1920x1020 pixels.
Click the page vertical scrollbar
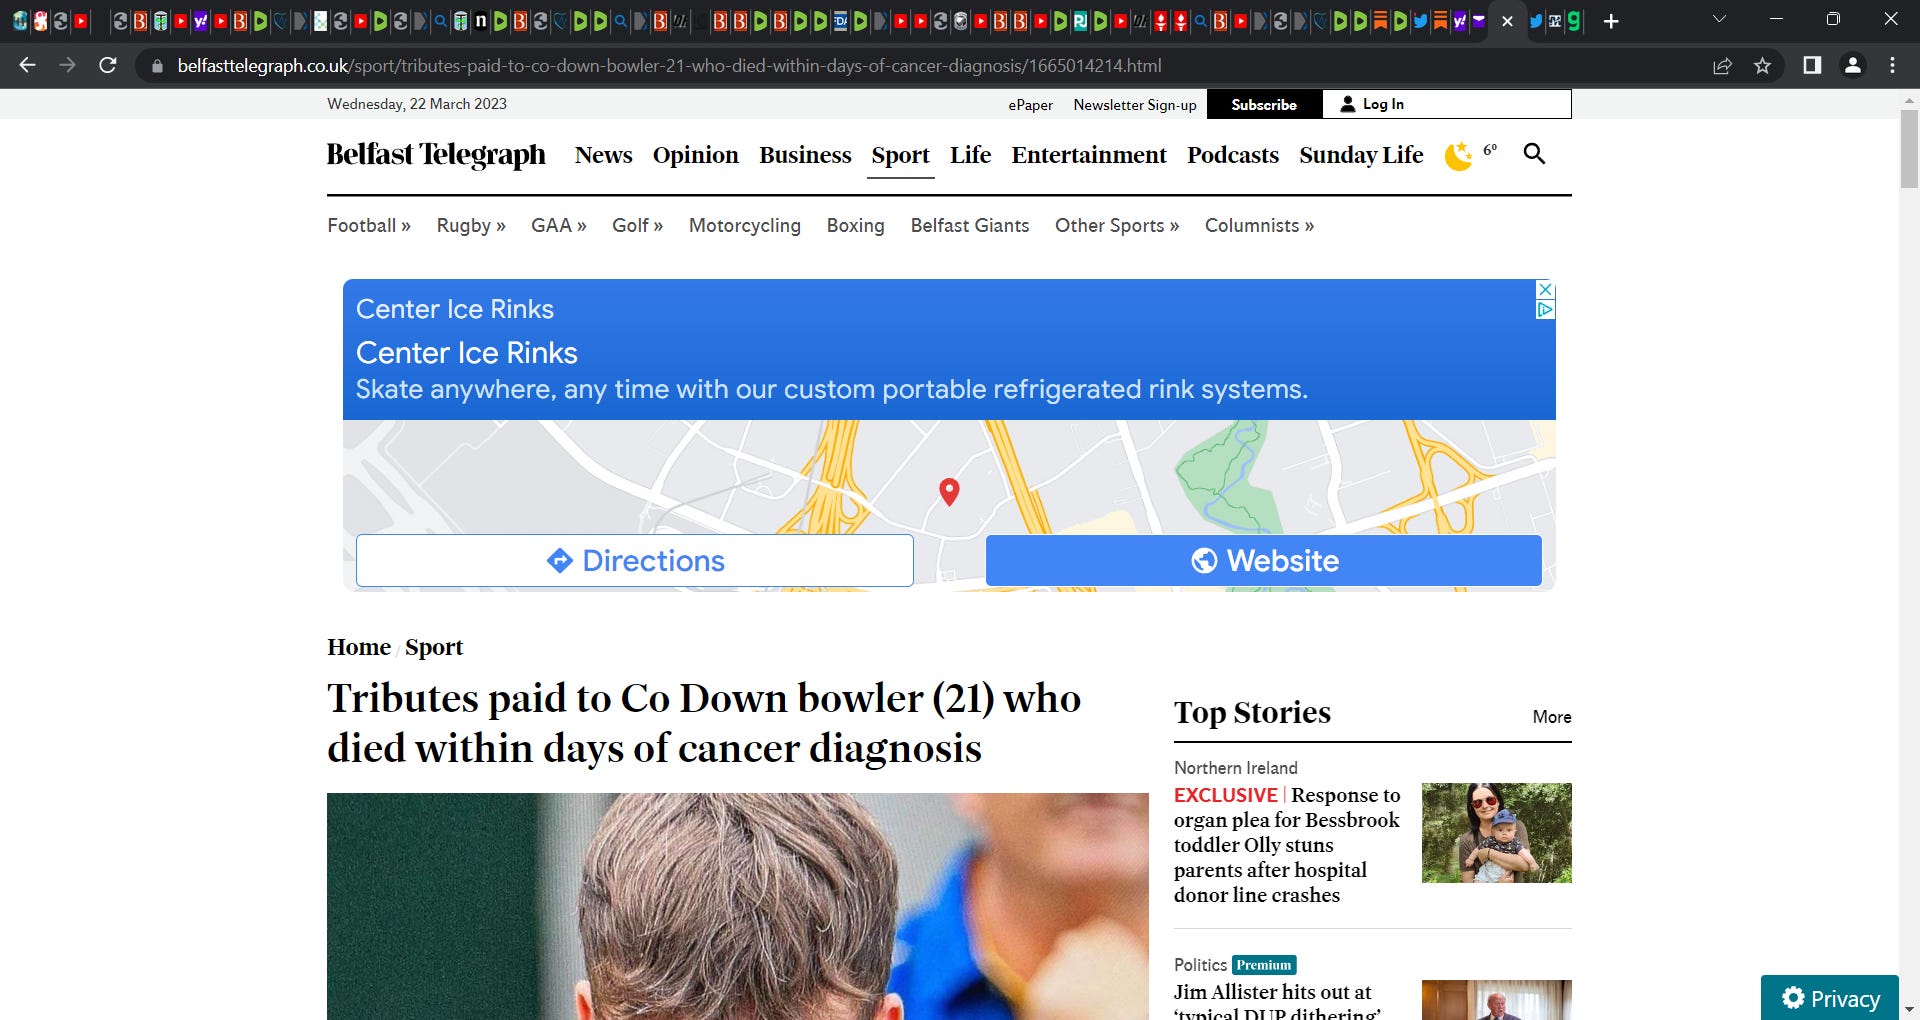(x=1909, y=150)
